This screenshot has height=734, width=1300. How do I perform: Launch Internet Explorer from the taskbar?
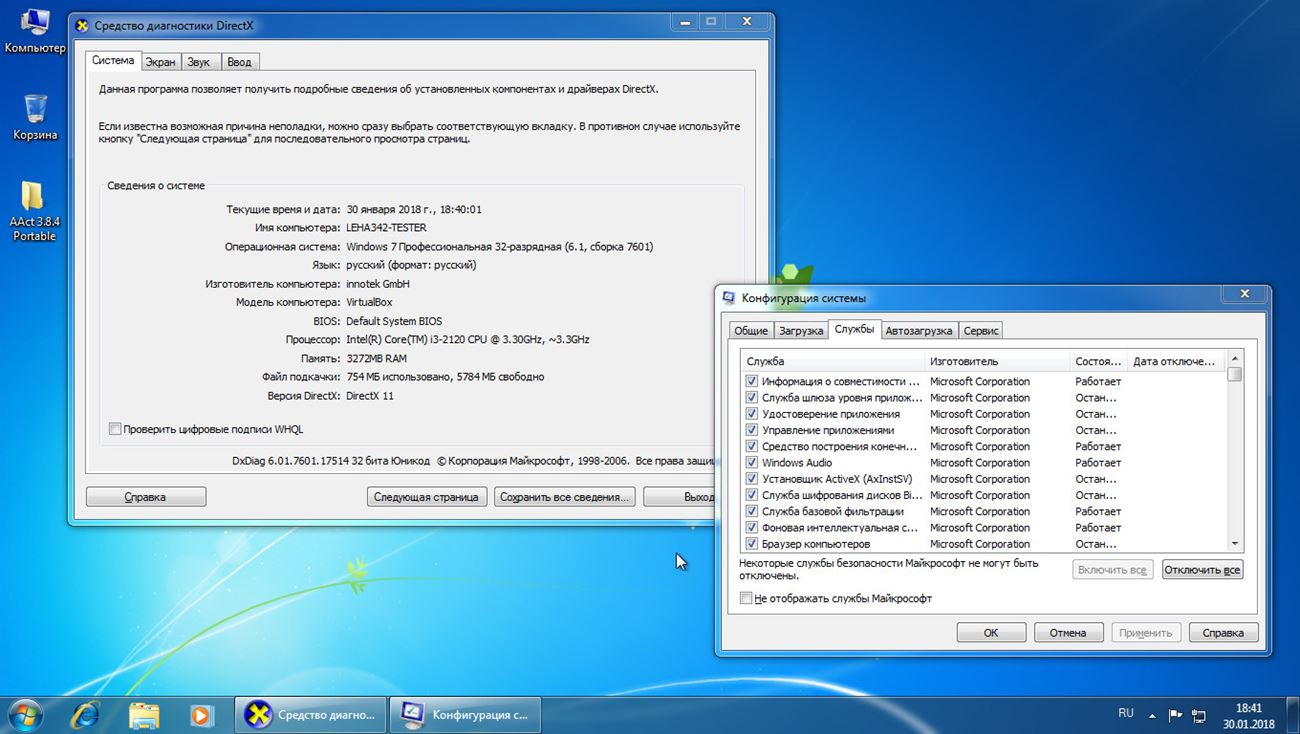(x=87, y=714)
